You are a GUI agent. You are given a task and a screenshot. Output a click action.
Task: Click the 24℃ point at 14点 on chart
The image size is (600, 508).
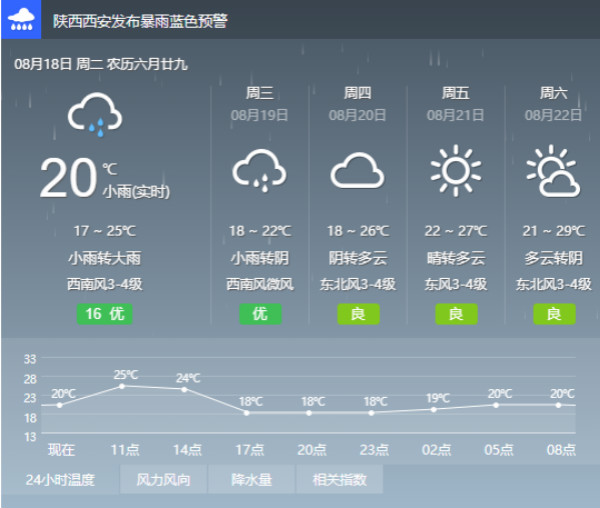pos(185,390)
